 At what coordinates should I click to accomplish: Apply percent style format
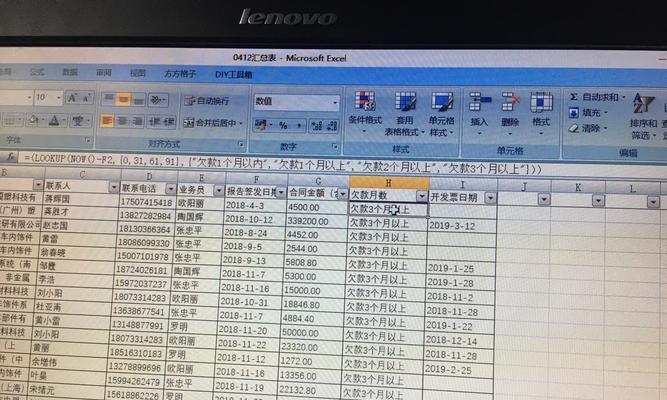click(284, 126)
